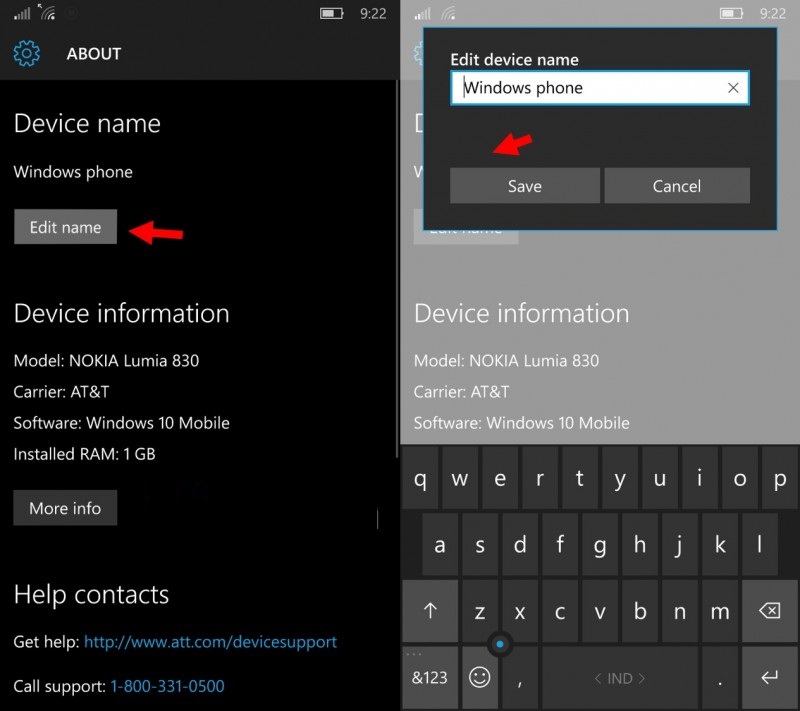The image size is (800, 711).
Task: Tap the Wi-Fi icon in the status bar
Action: (47, 12)
